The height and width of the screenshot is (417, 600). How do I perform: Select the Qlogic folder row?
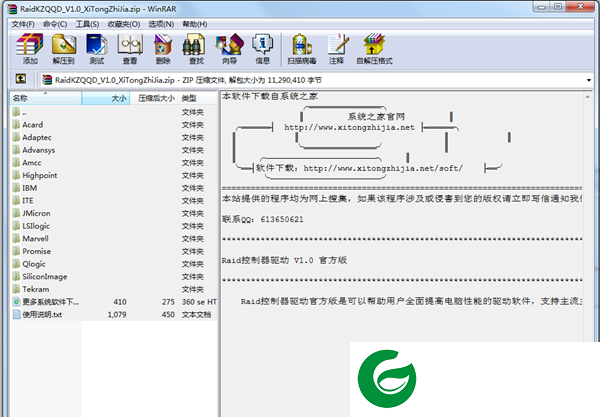click(115, 264)
